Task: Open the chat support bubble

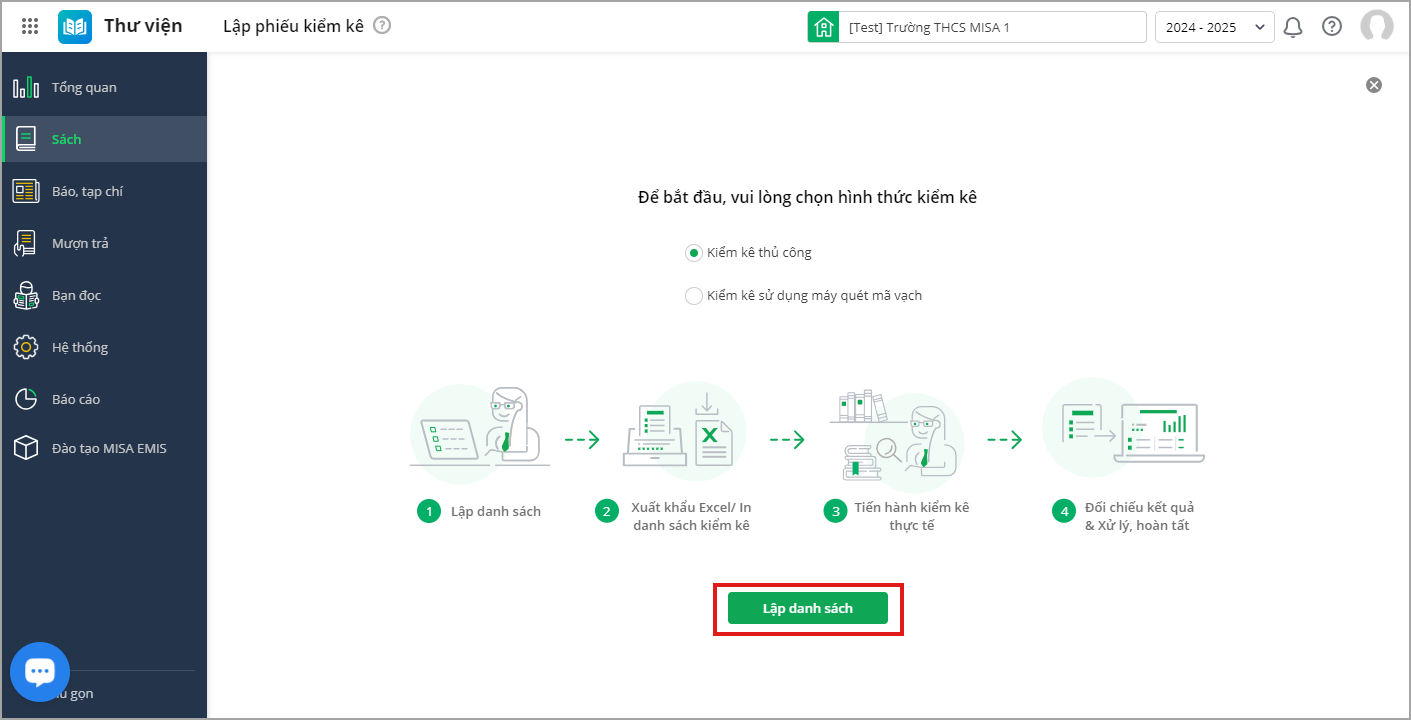Action: 40,672
